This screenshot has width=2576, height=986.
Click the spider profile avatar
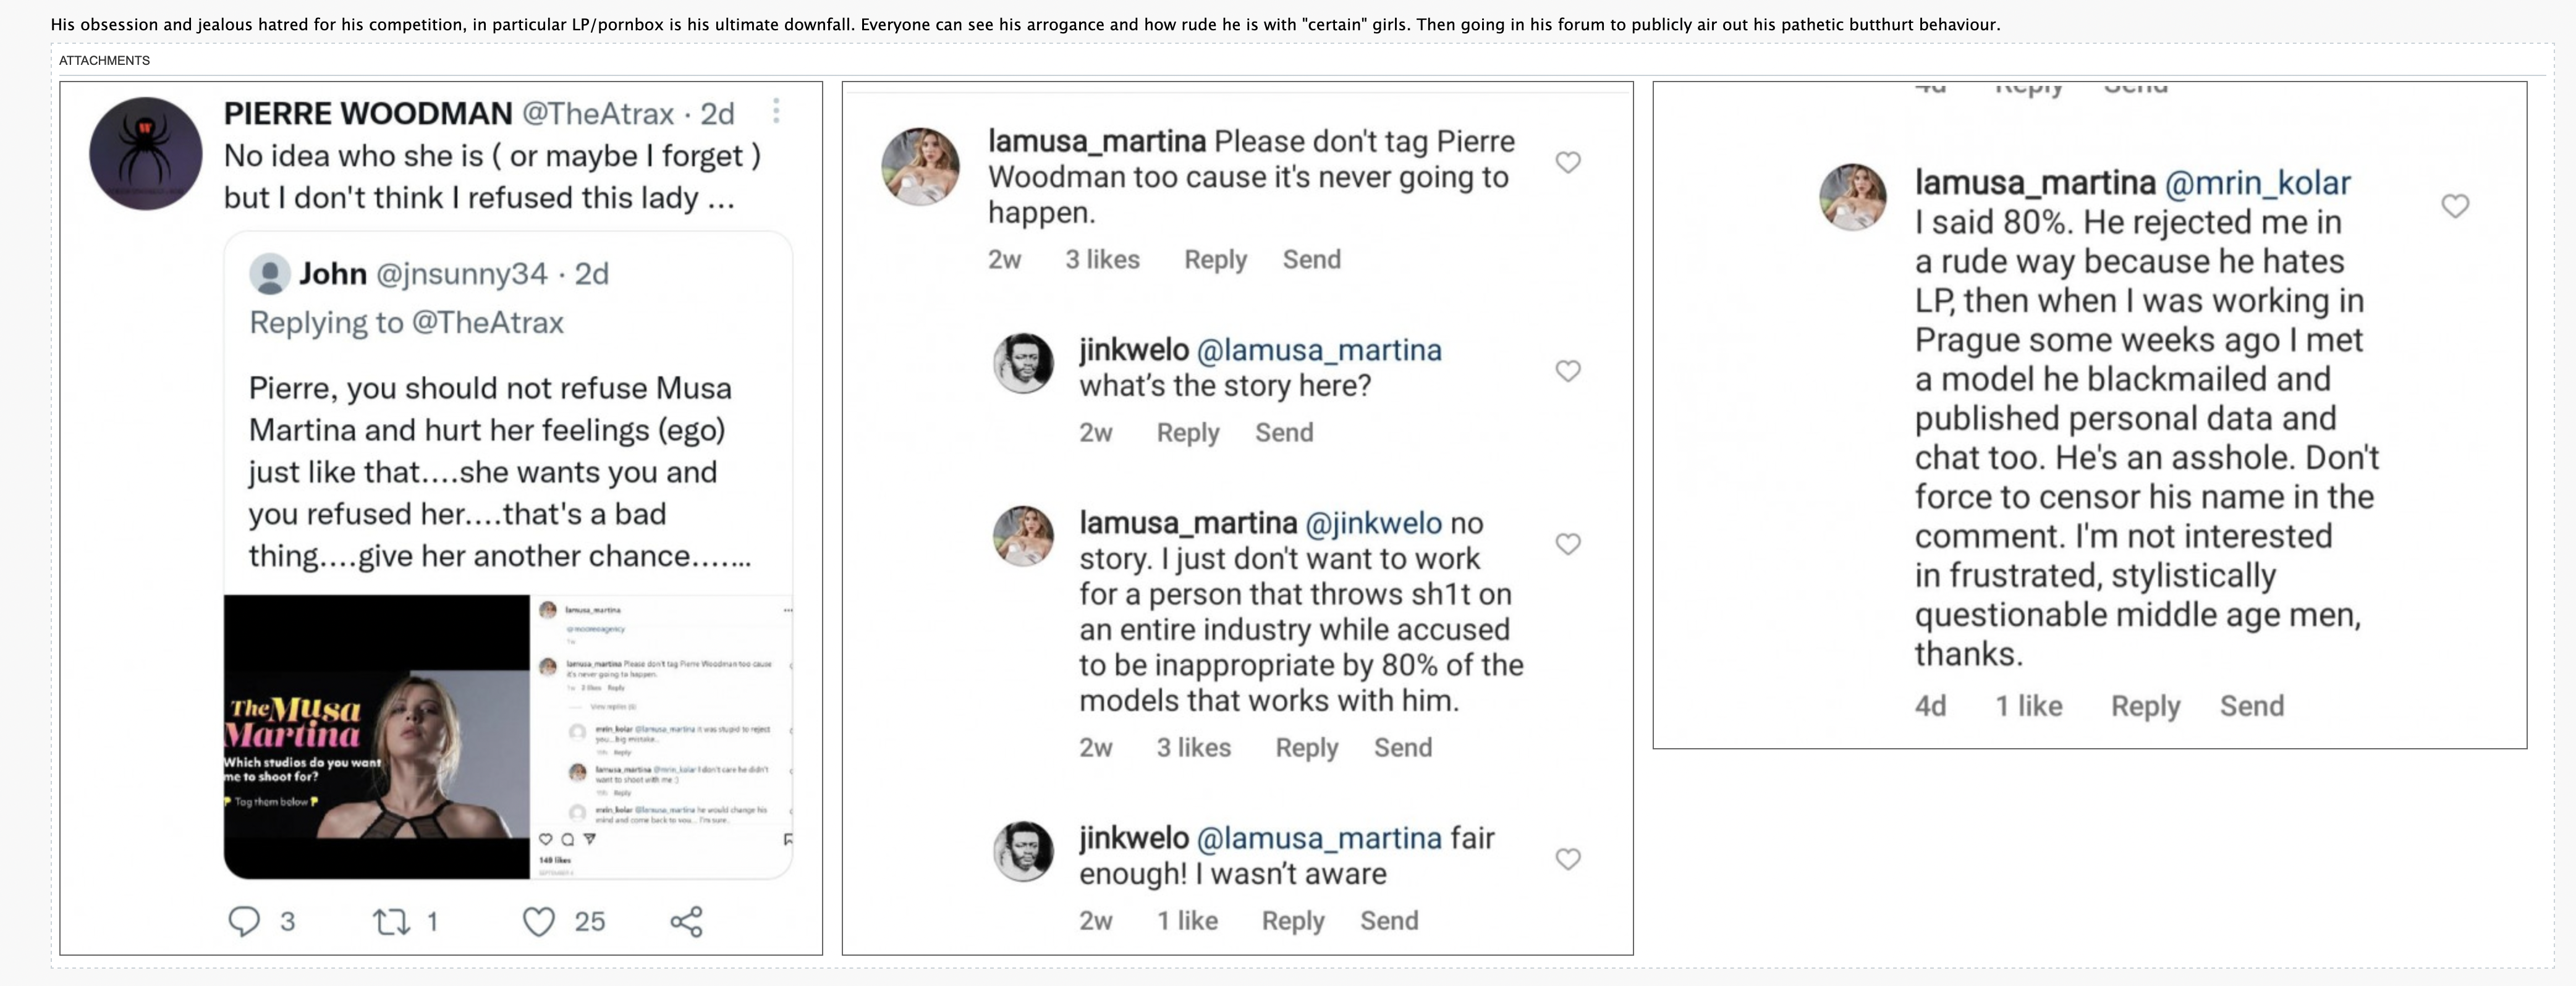pos(146,153)
